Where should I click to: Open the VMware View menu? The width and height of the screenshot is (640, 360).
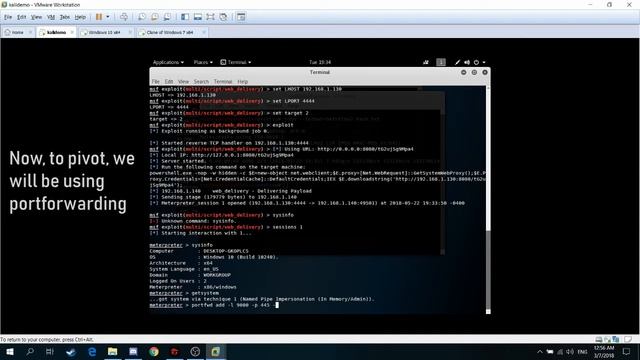(36, 17)
